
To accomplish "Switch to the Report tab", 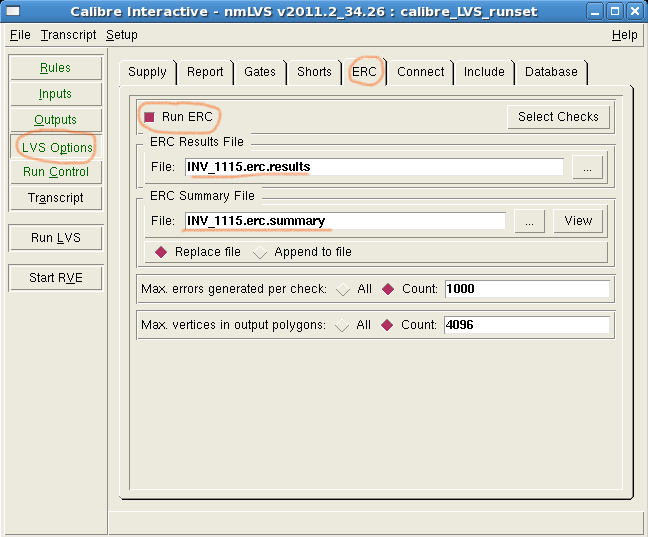I will point(205,72).
